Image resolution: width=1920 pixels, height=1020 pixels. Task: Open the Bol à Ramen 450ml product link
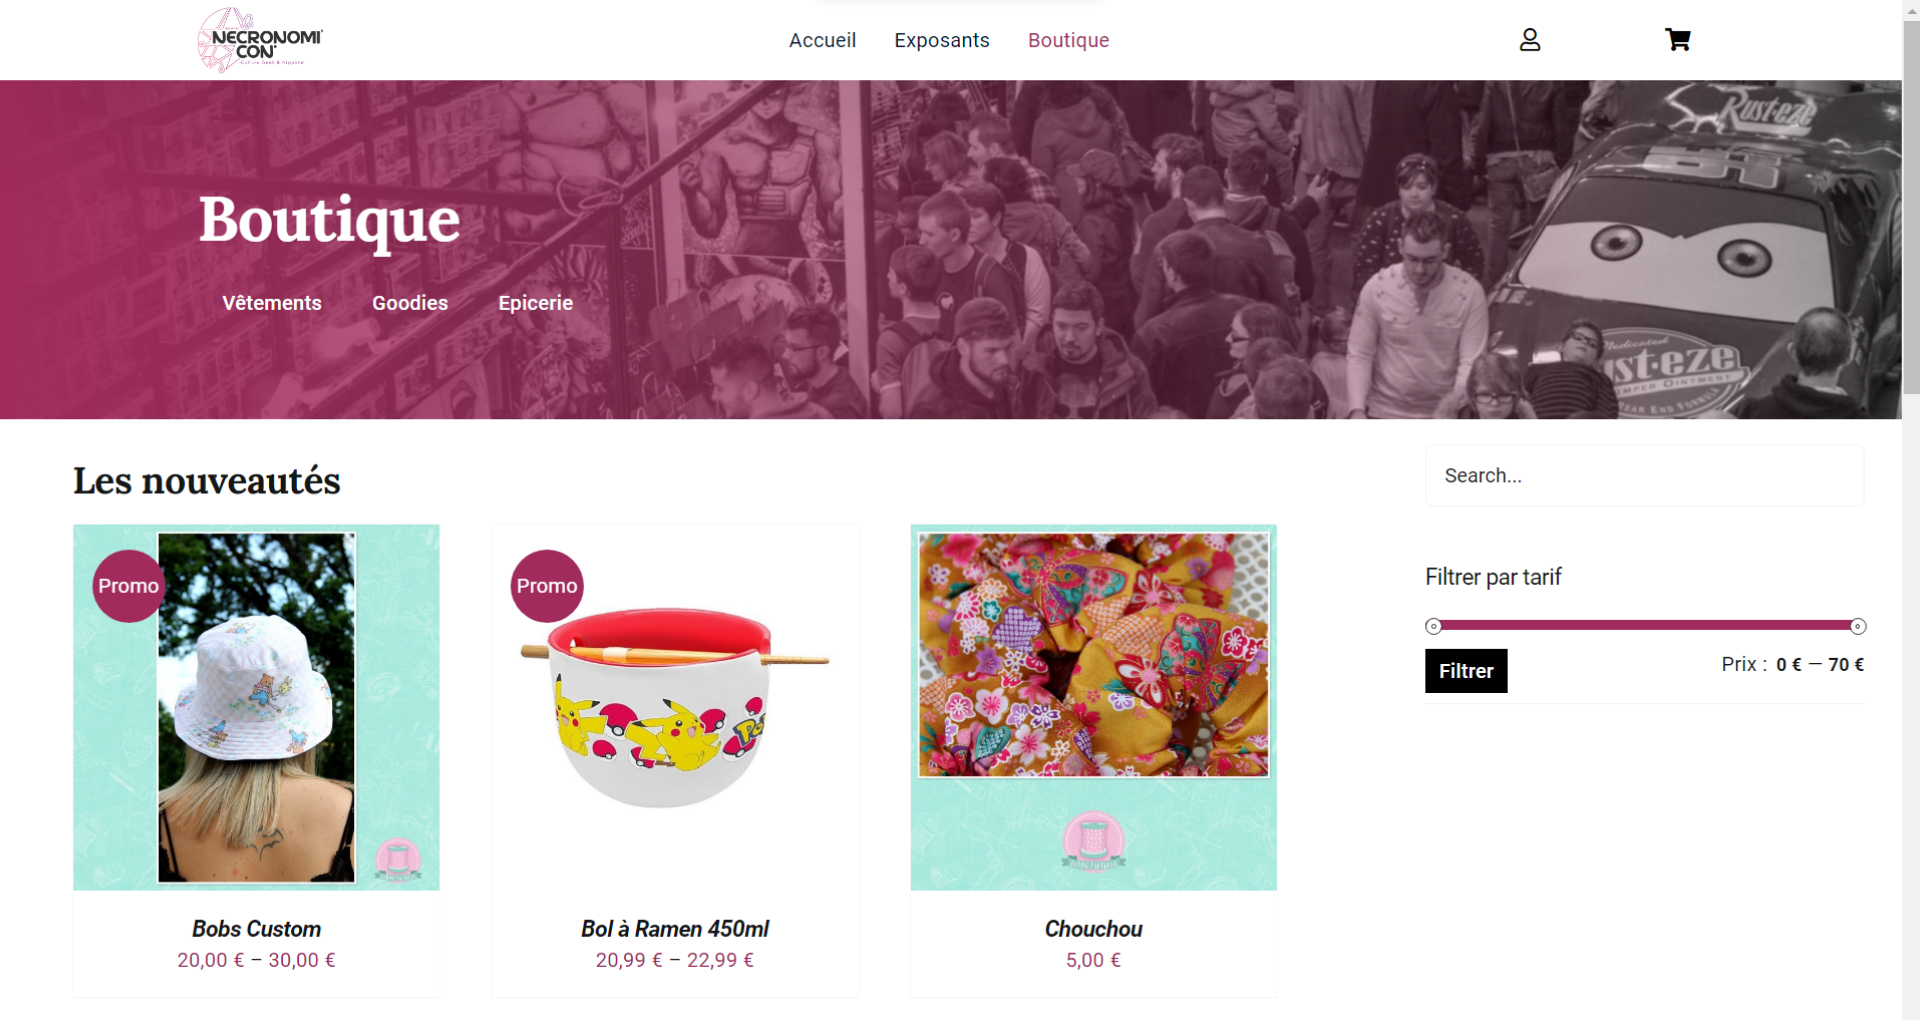675,929
